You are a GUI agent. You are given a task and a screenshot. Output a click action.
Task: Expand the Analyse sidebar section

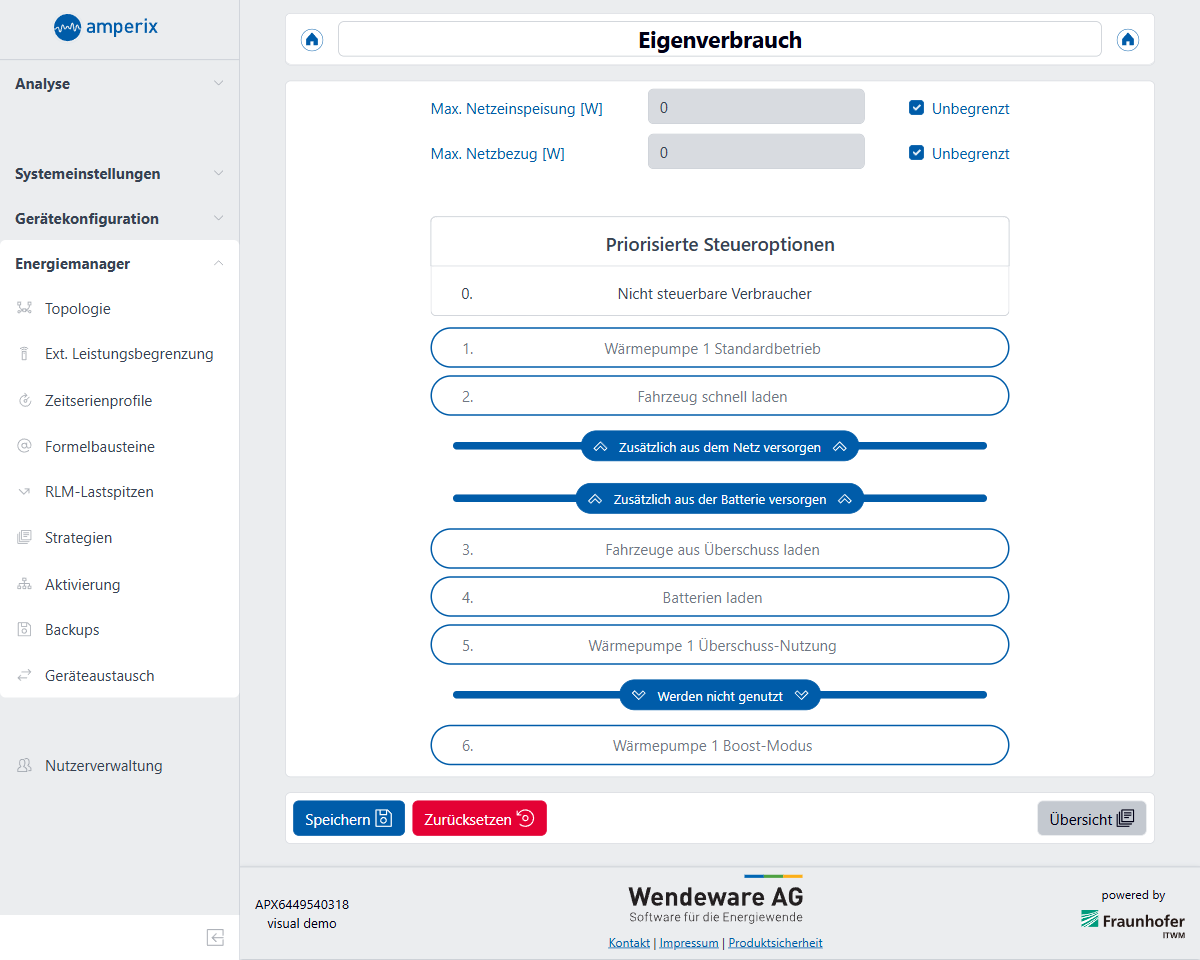coord(120,84)
